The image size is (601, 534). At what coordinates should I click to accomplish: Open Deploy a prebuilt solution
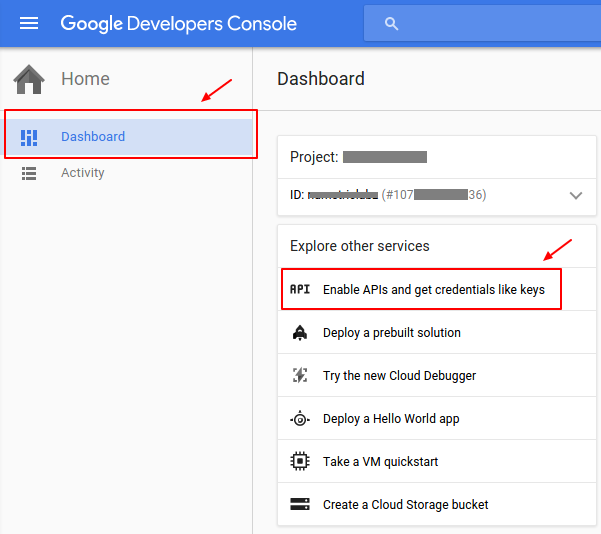tap(437, 332)
